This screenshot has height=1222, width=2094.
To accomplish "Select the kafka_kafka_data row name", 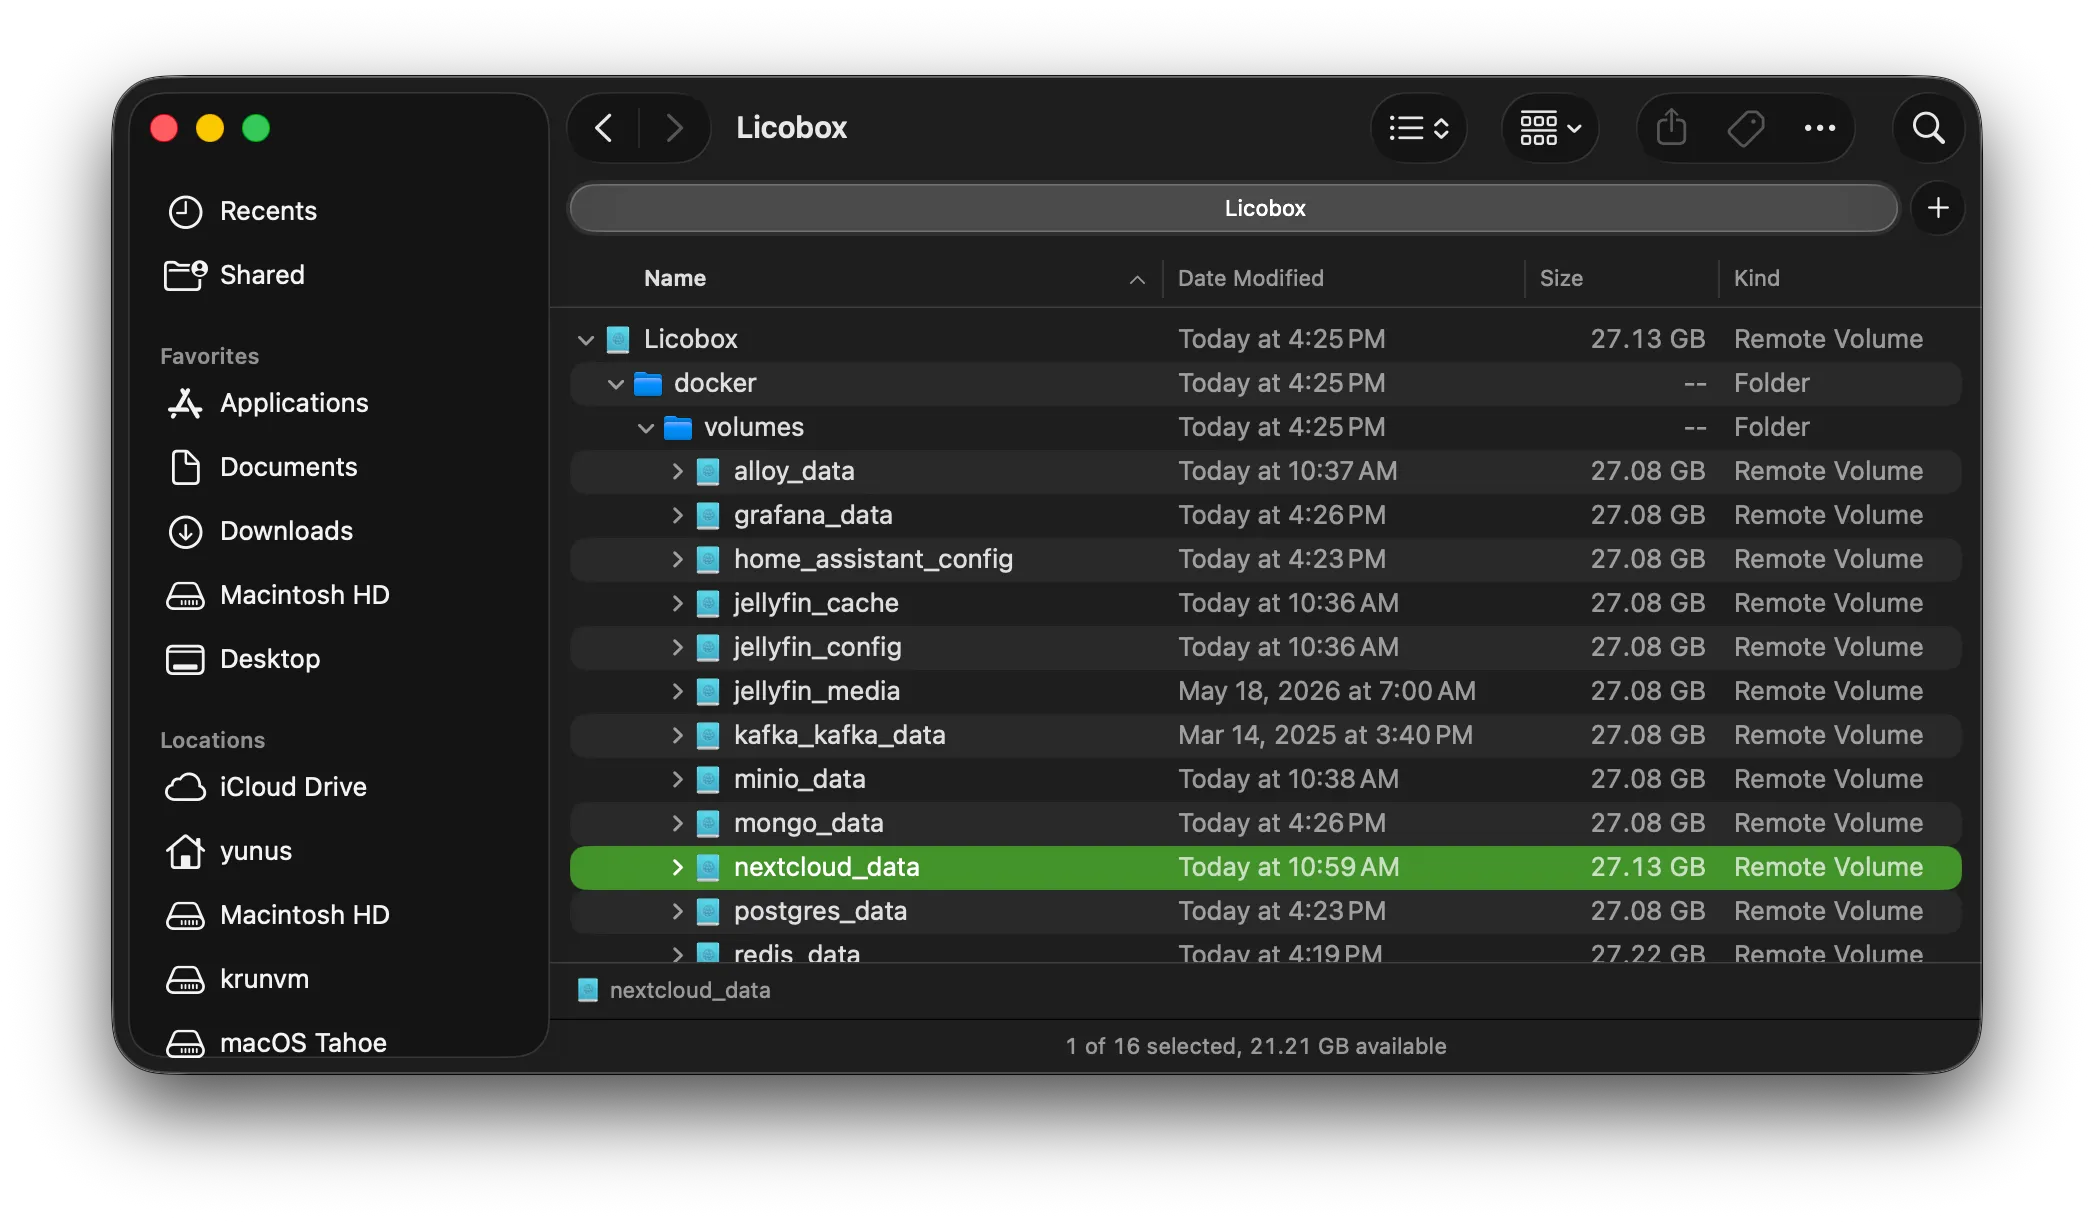I will pyautogui.click(x=840, y=735).
